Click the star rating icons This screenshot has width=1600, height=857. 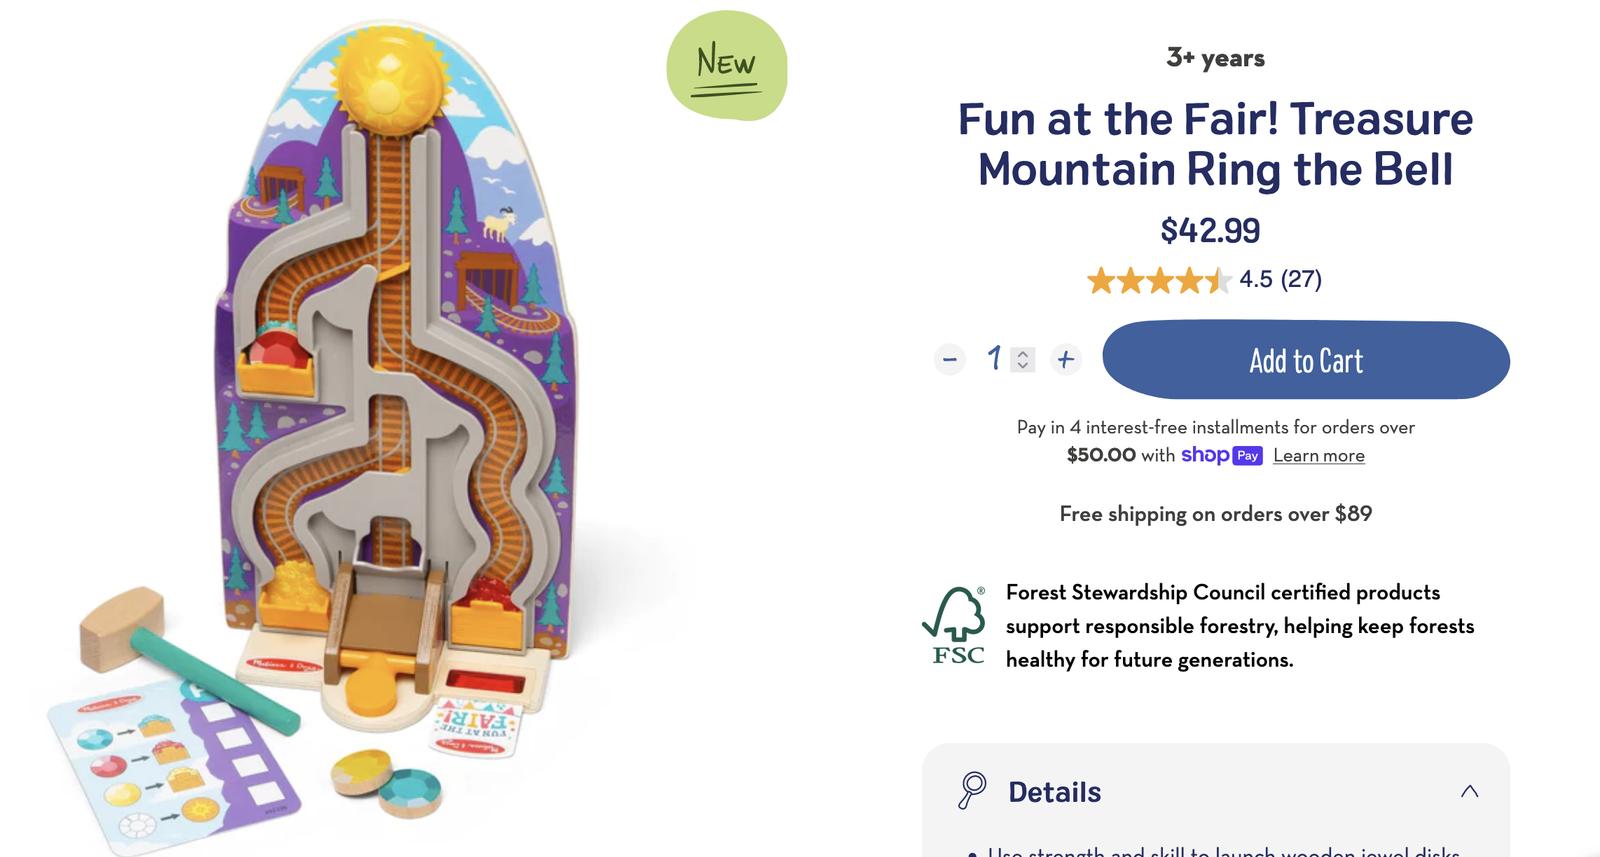pyautogui.click(x=1158, y=280)
